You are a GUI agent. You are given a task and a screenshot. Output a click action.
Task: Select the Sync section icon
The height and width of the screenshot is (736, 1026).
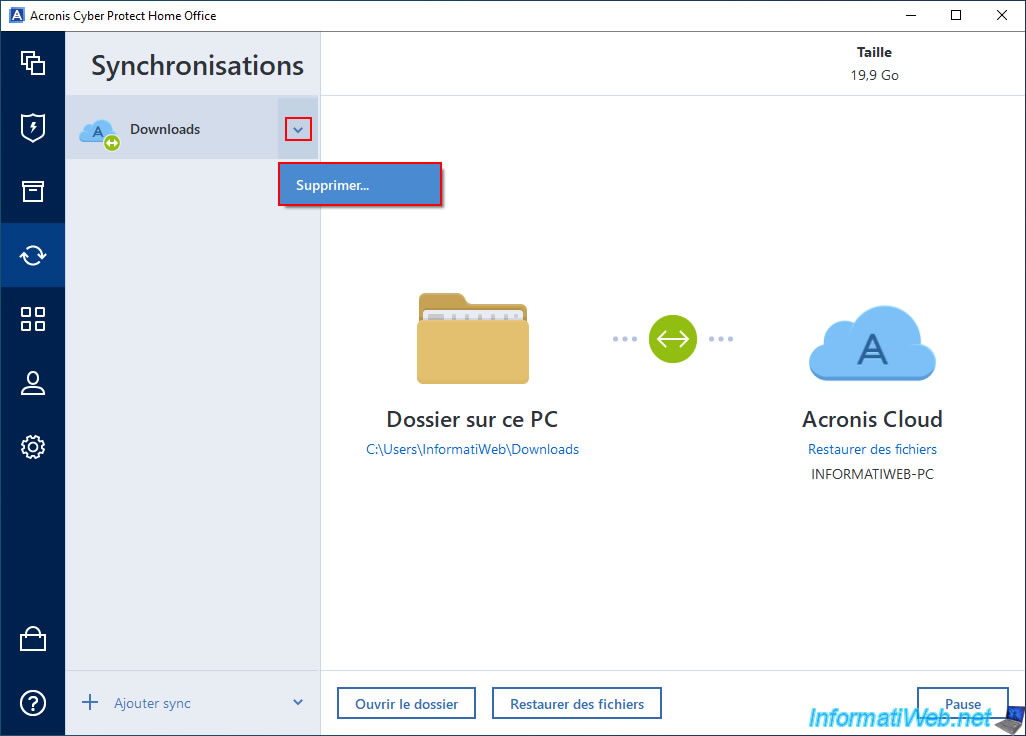(33, 255)
